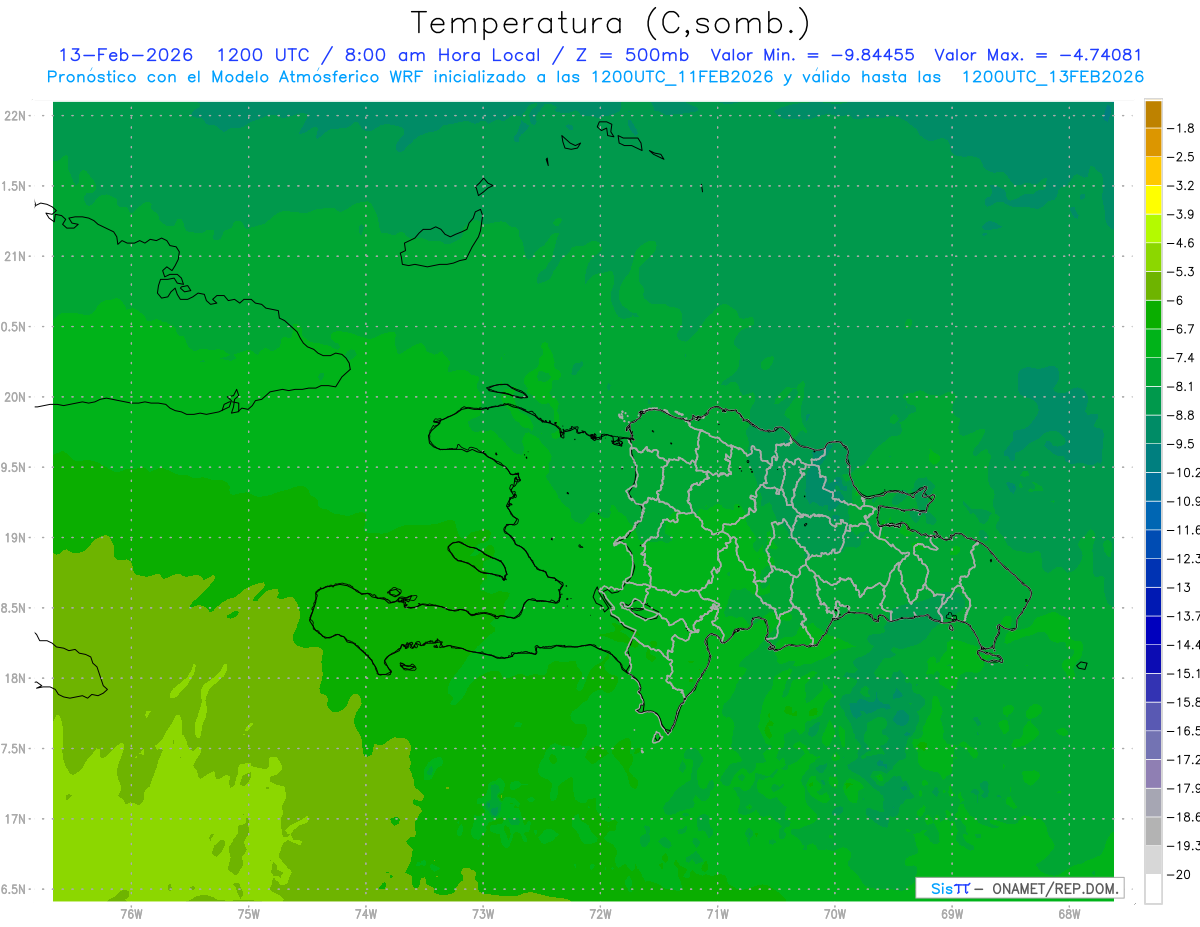The width and height of the screenshot is (1200, 927).
Task: Select the valid-until time '1200UTC_13FEB2026'
Action: pos(1053,77)
